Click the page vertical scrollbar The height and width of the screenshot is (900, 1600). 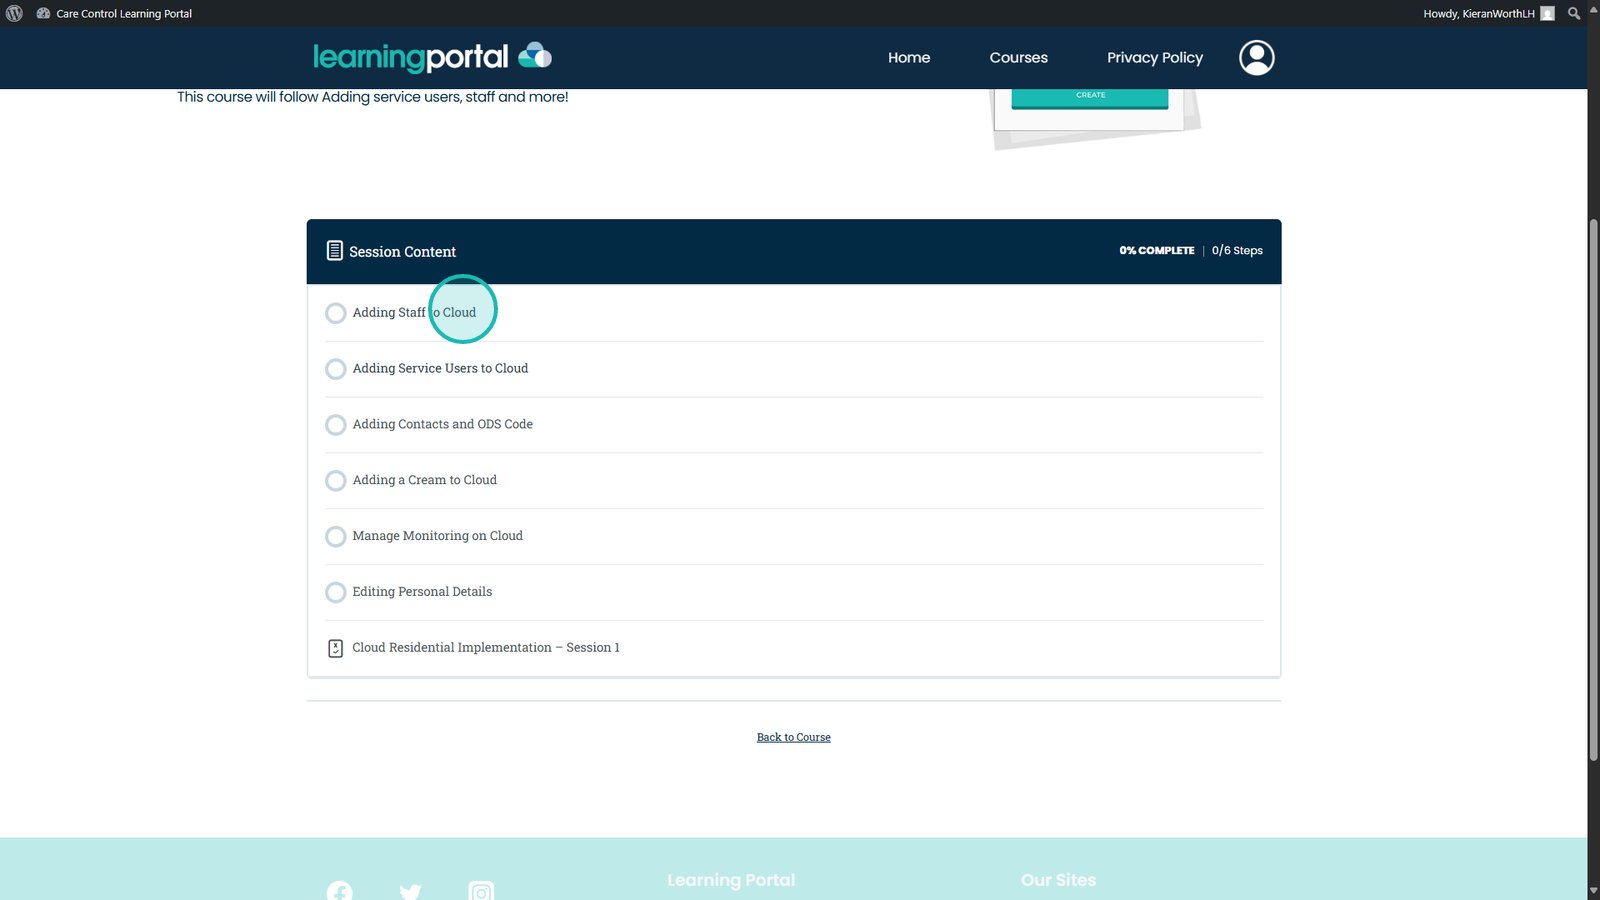1593,490
